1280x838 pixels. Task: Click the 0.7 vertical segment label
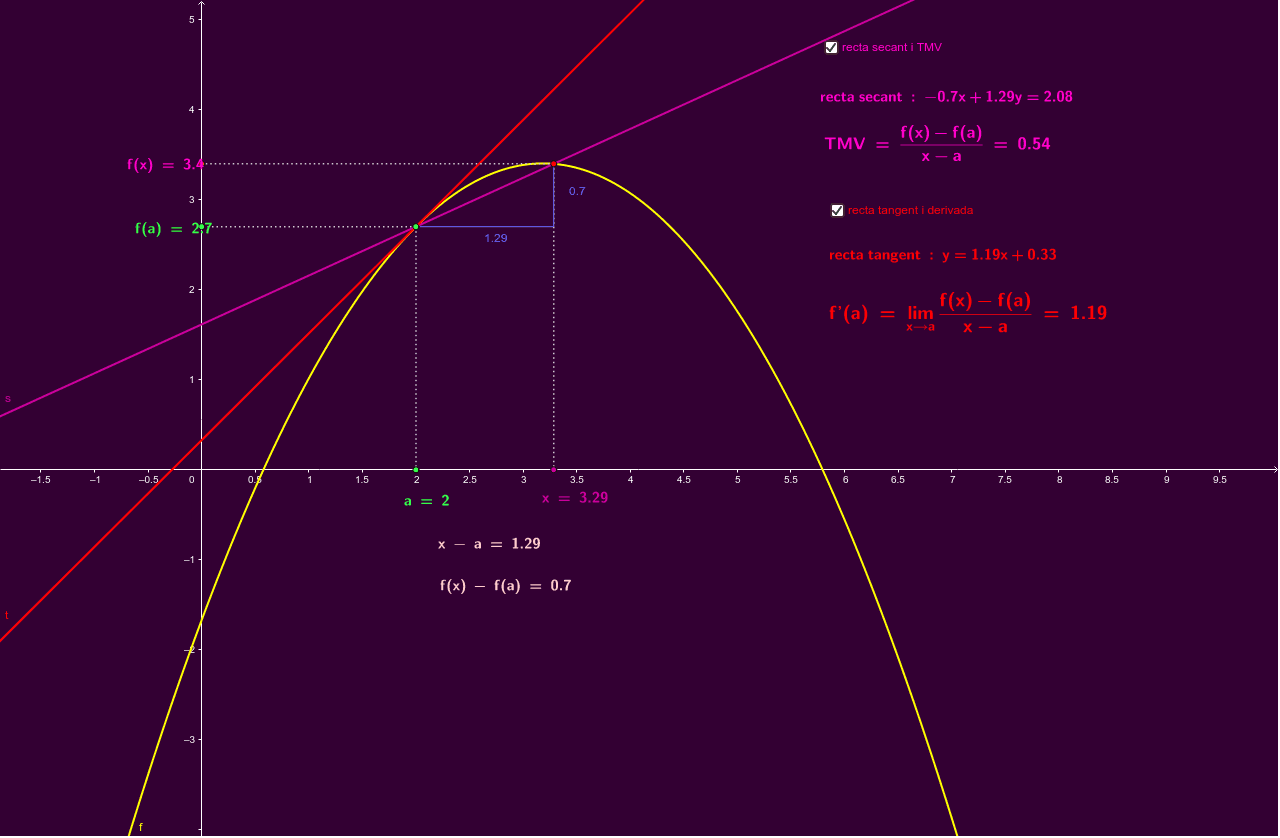click(x=577, y=190)
